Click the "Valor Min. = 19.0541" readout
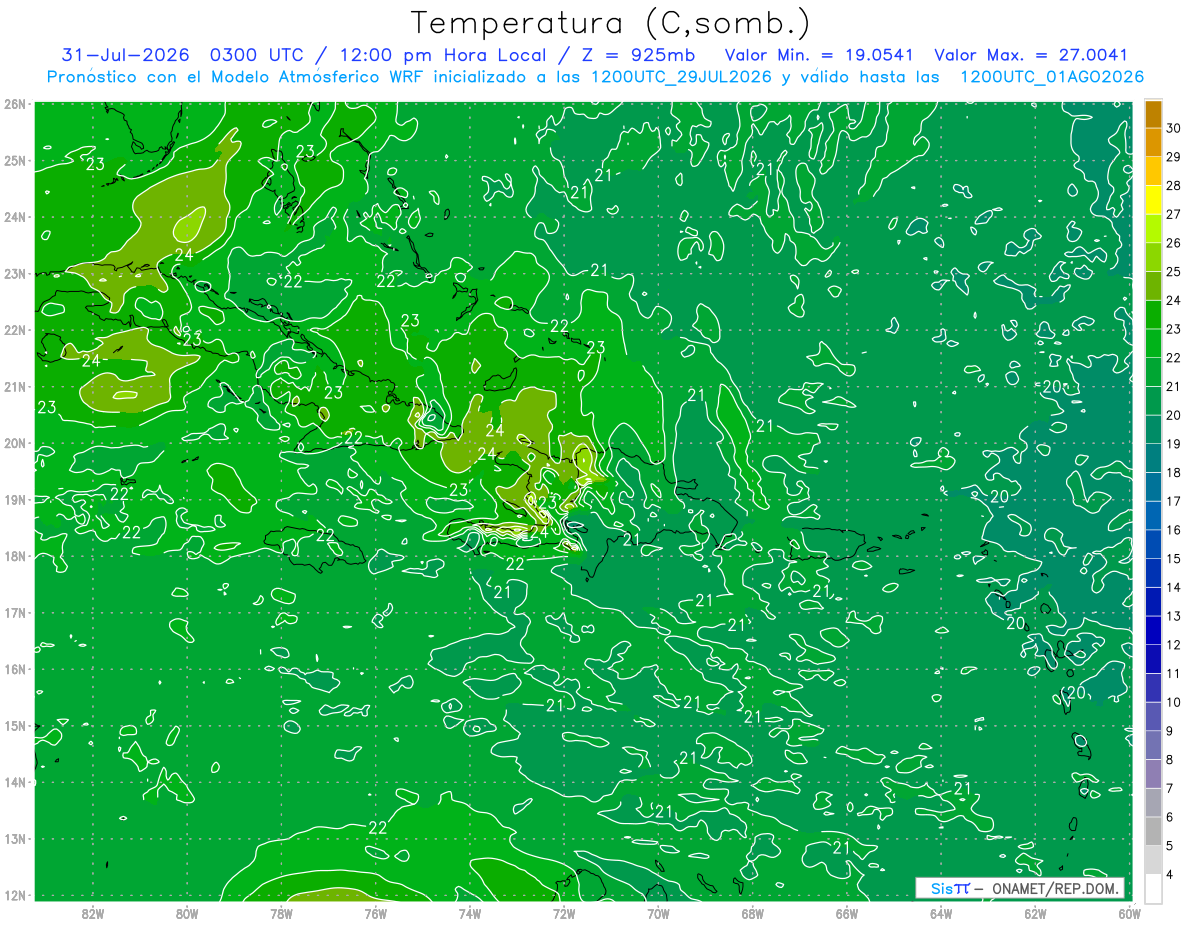The image size is (1200, 927). pyautogui.click(x=819, y=55)
